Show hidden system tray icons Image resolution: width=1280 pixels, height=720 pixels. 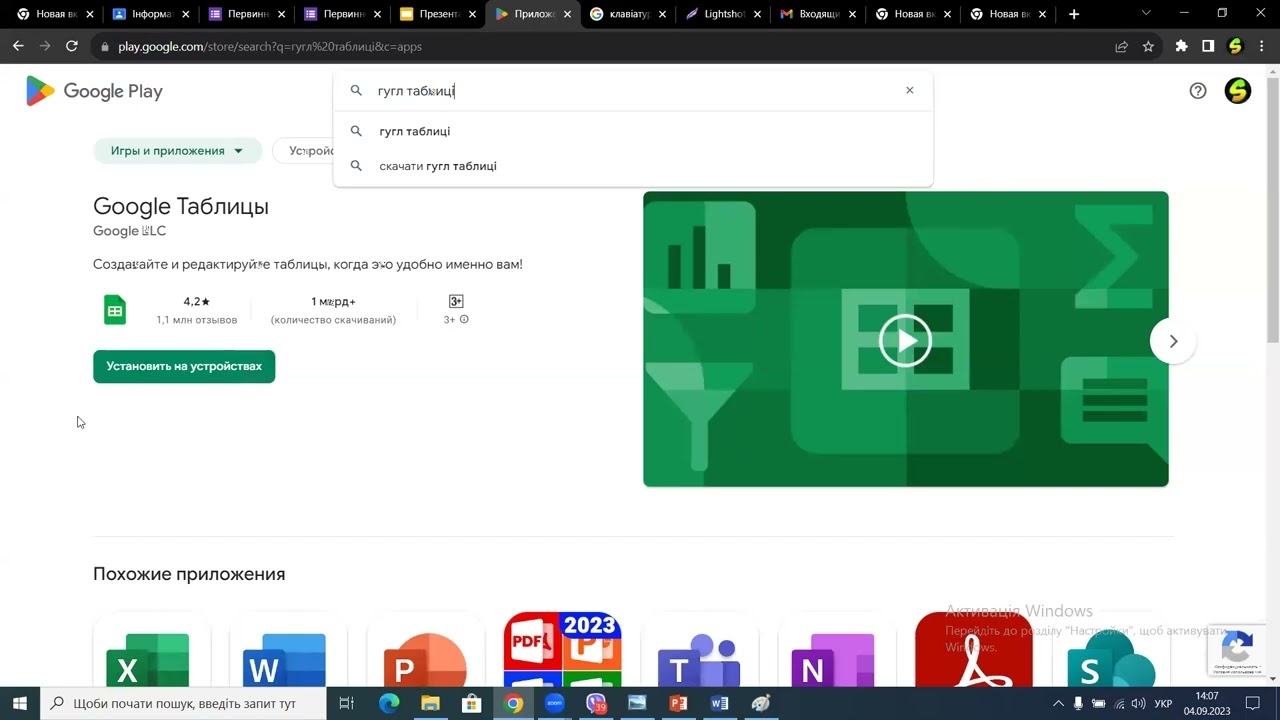click(x=1058, y=704)
